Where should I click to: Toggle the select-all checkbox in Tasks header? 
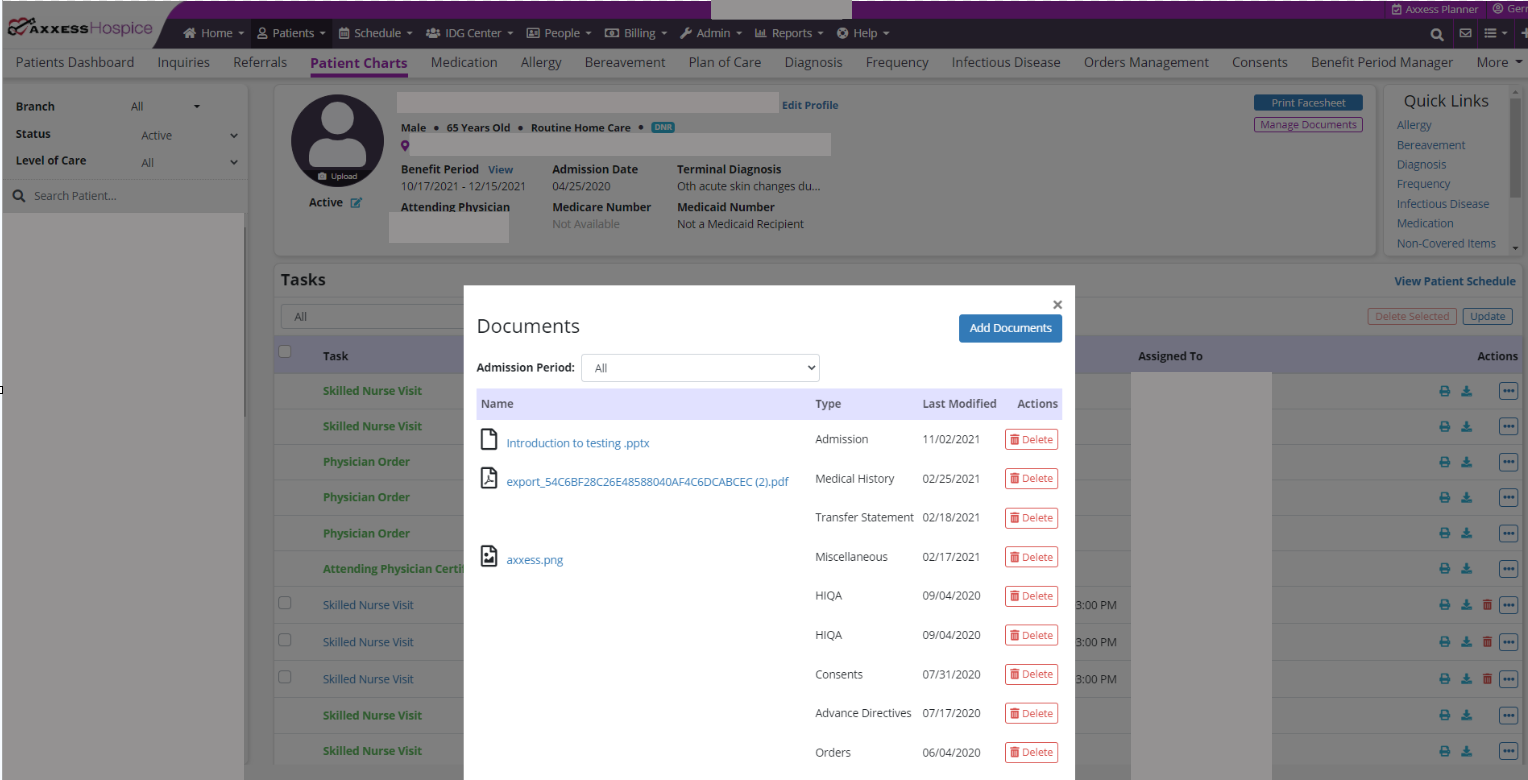[x=285, y=351]
